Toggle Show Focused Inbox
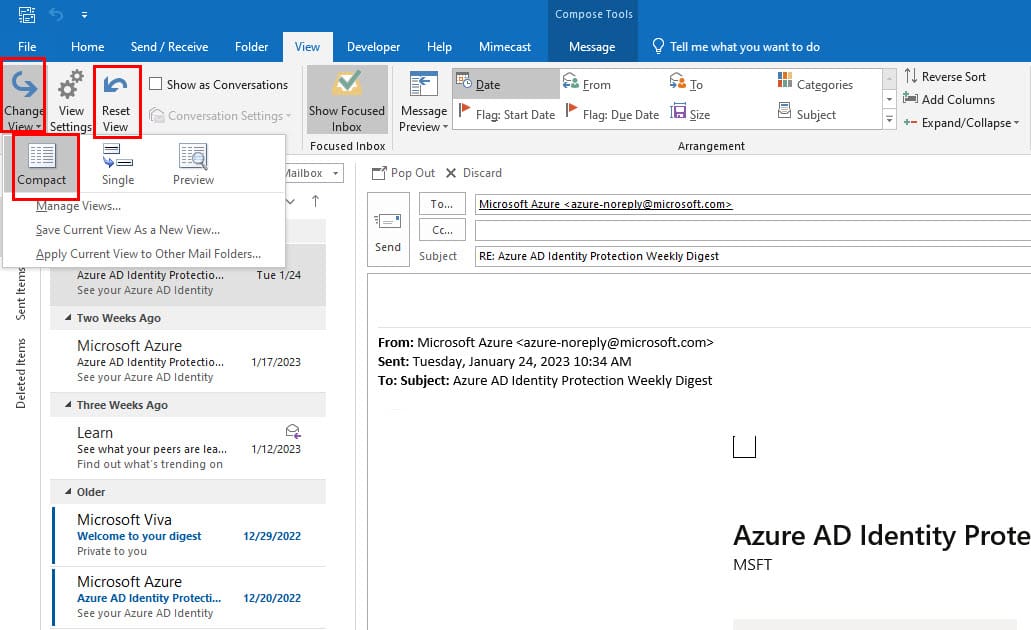1031x630 pixels. click(347, 99)
